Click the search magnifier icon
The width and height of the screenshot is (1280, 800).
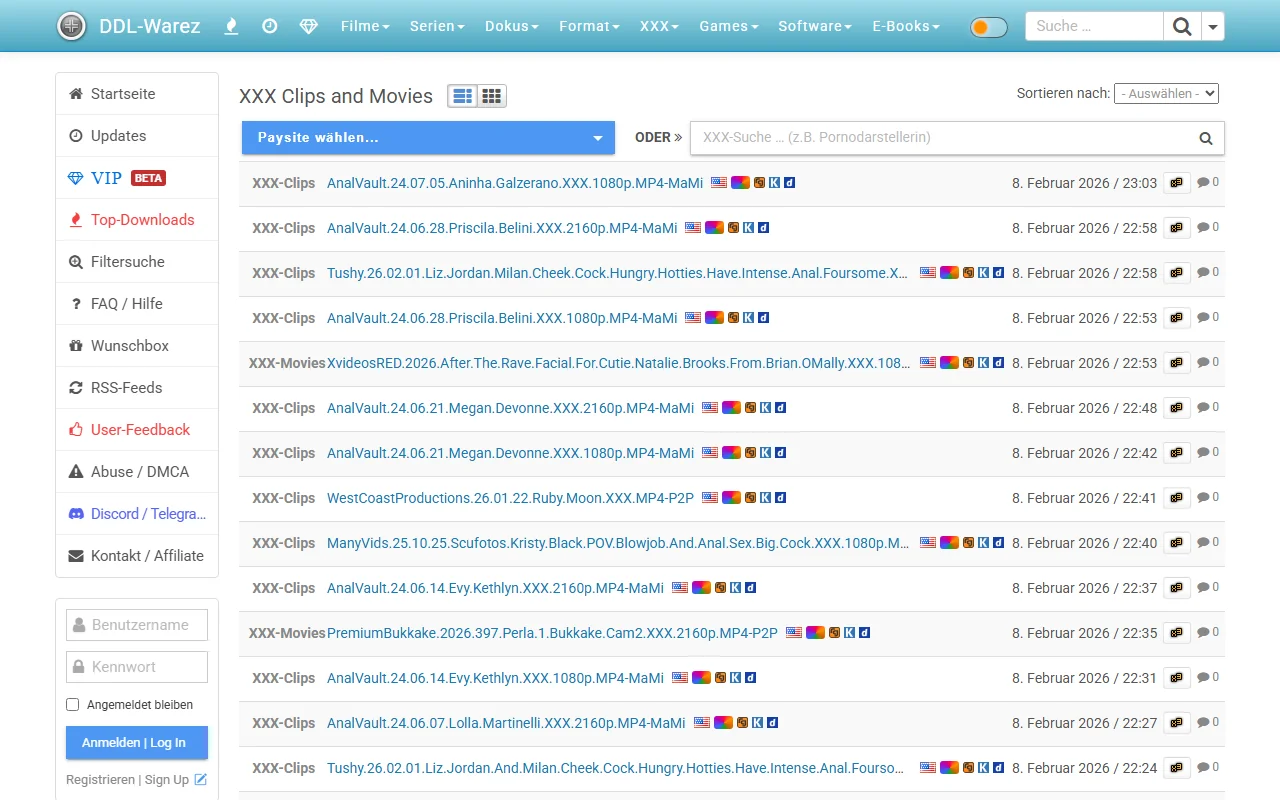(x=1181, y=26)
